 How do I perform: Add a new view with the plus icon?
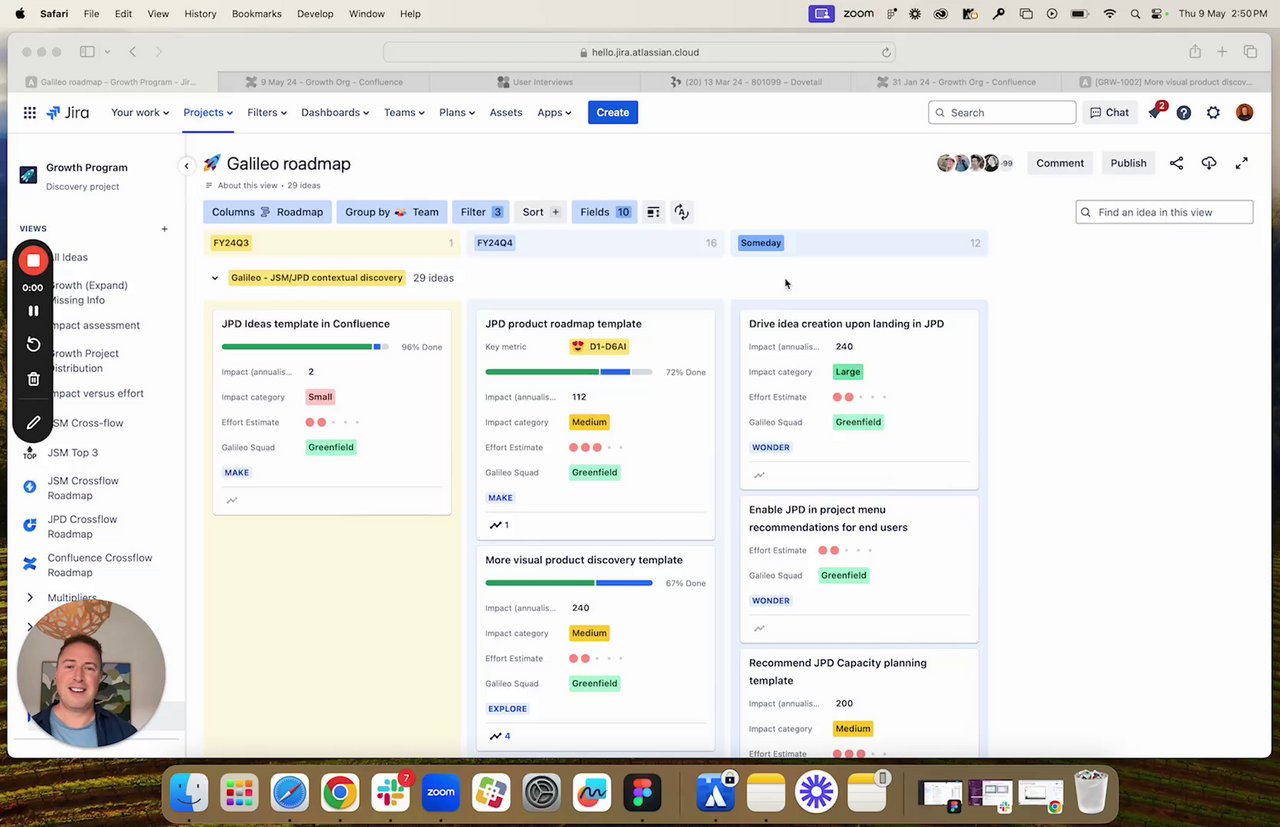pos(165,229)
